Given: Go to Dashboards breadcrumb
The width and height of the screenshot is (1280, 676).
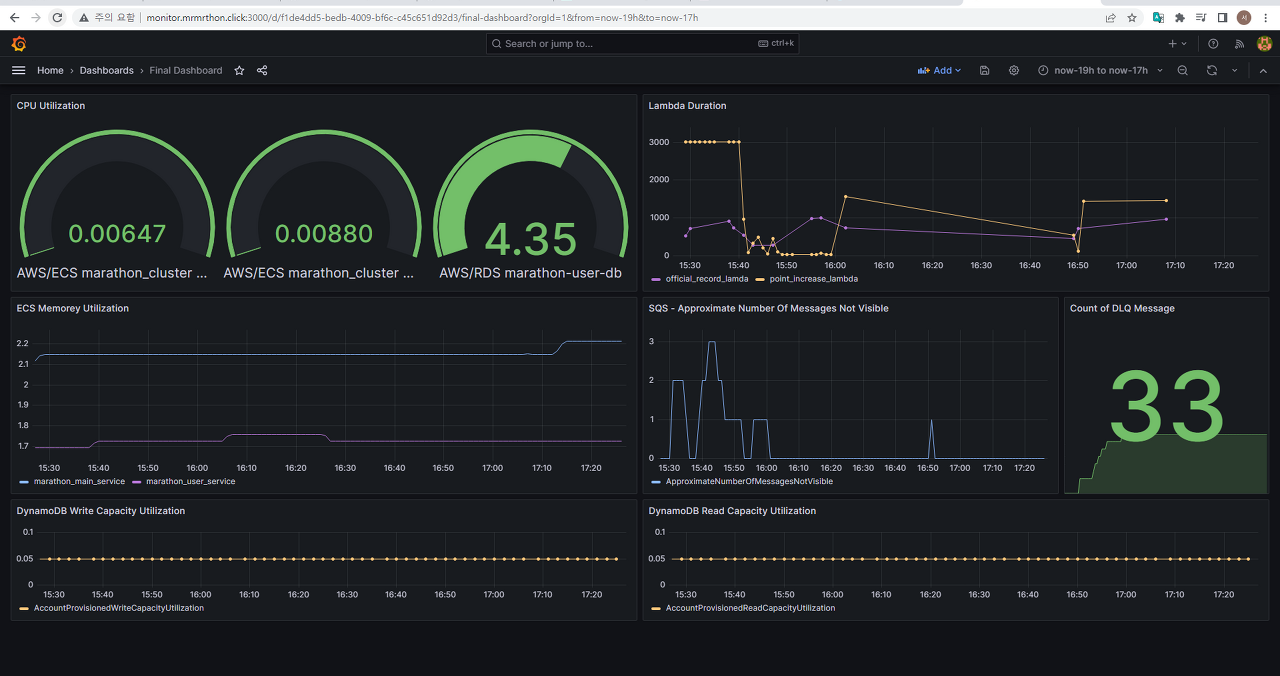Looking at the screenshot, I should coord(107,71).
